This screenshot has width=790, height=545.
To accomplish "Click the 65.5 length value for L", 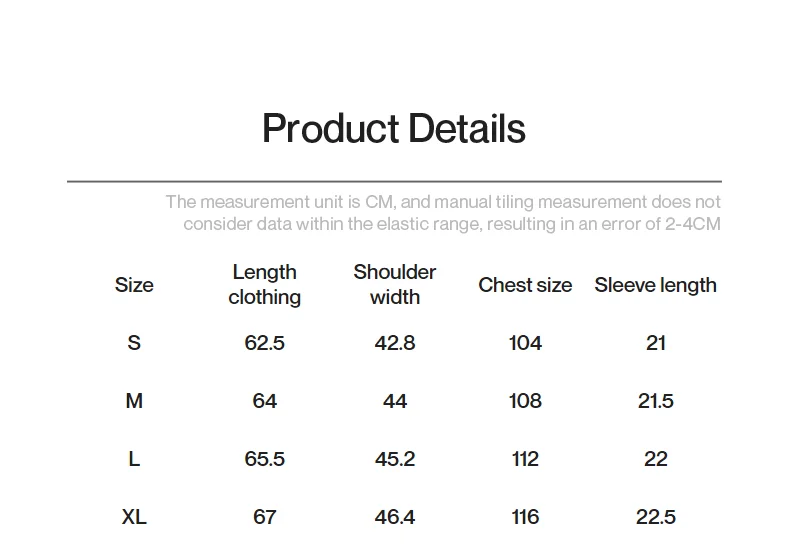I will [x=264, y=459].
